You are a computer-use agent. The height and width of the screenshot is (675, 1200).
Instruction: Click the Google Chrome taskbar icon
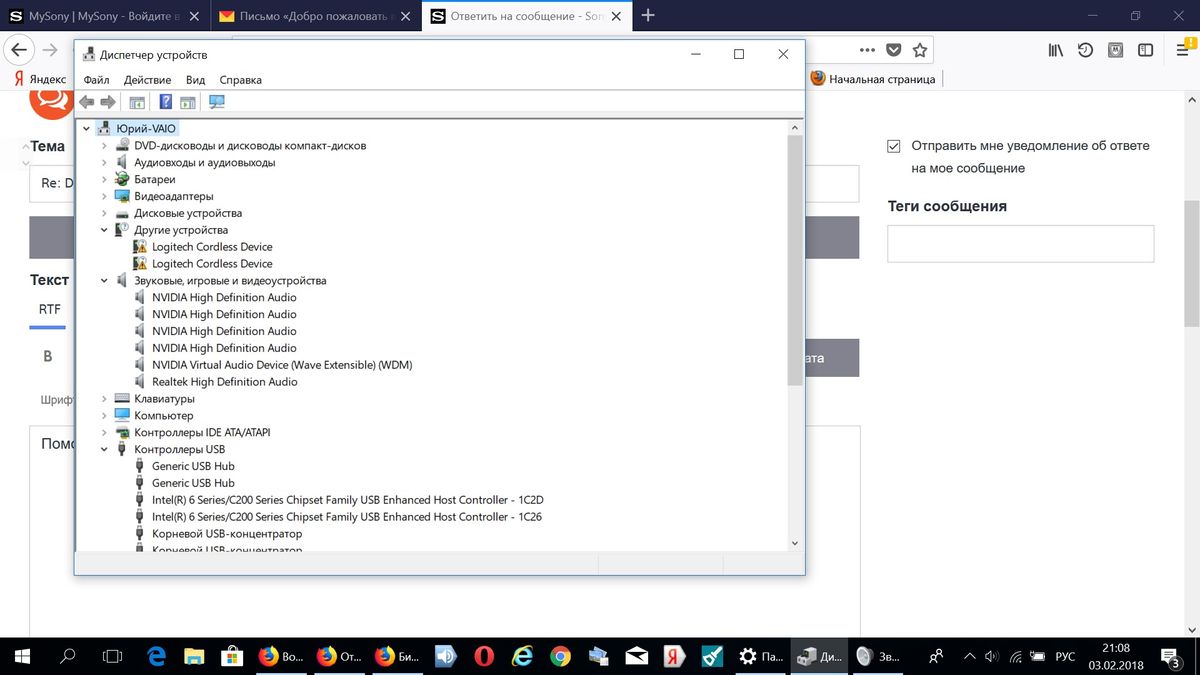click(x=560, y=656)
